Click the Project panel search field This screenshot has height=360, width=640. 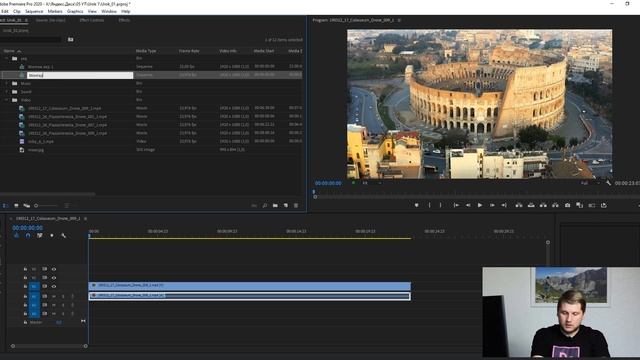point(31,40)
